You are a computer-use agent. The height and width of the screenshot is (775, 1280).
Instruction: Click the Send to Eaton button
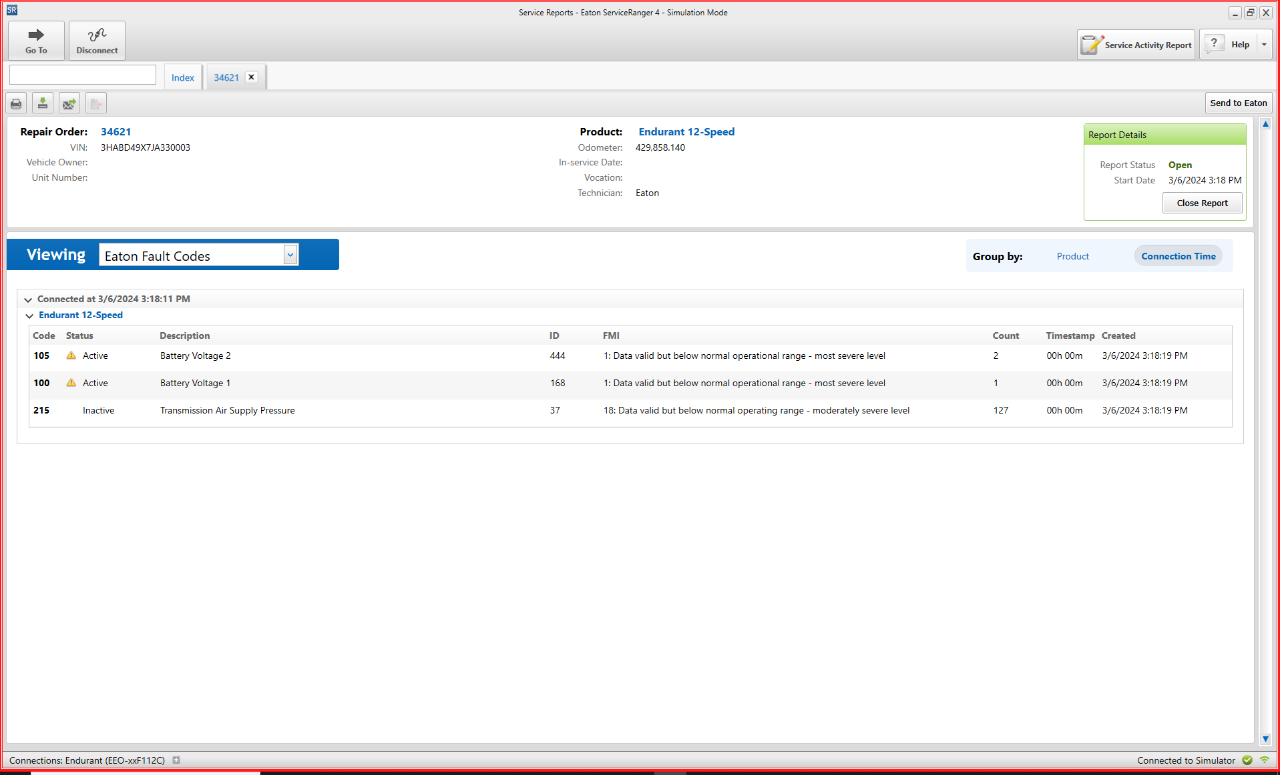pos(1238,103)
